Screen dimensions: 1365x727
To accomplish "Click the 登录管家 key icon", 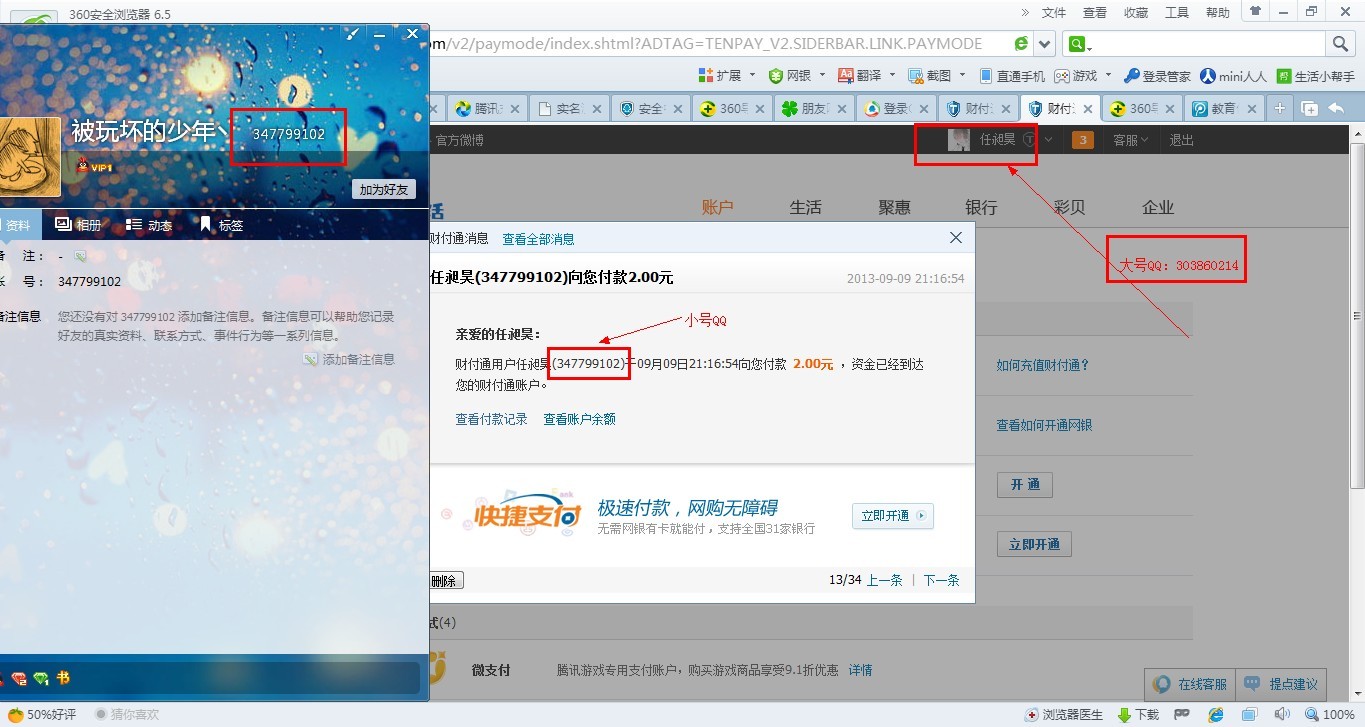I will pos(1157,76).
